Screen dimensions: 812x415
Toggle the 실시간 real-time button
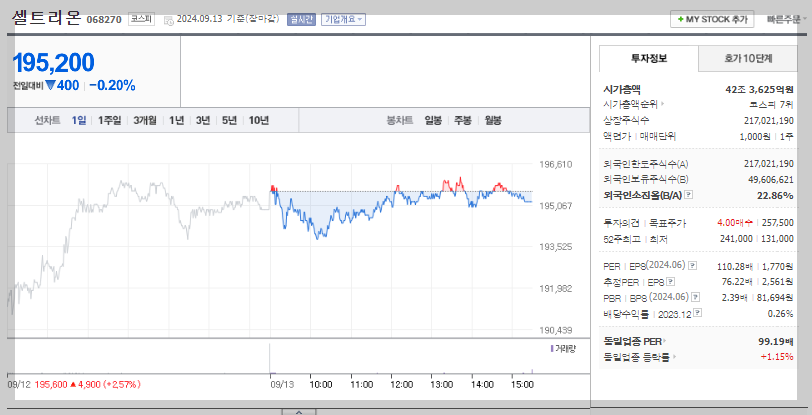[x=301, y=19]
